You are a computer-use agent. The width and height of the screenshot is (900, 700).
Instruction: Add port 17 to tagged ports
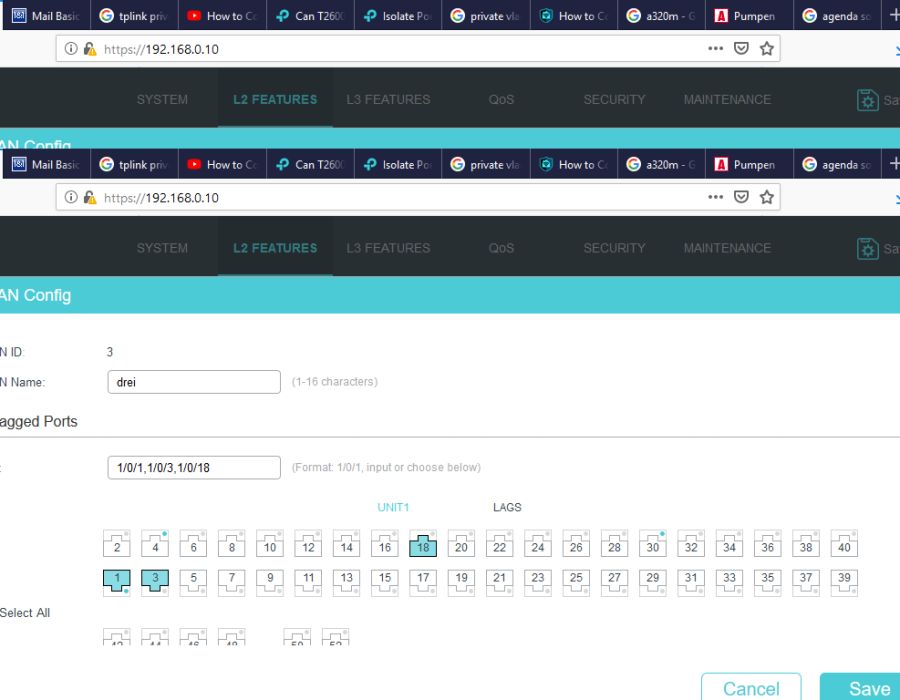(x=423, y=582)
